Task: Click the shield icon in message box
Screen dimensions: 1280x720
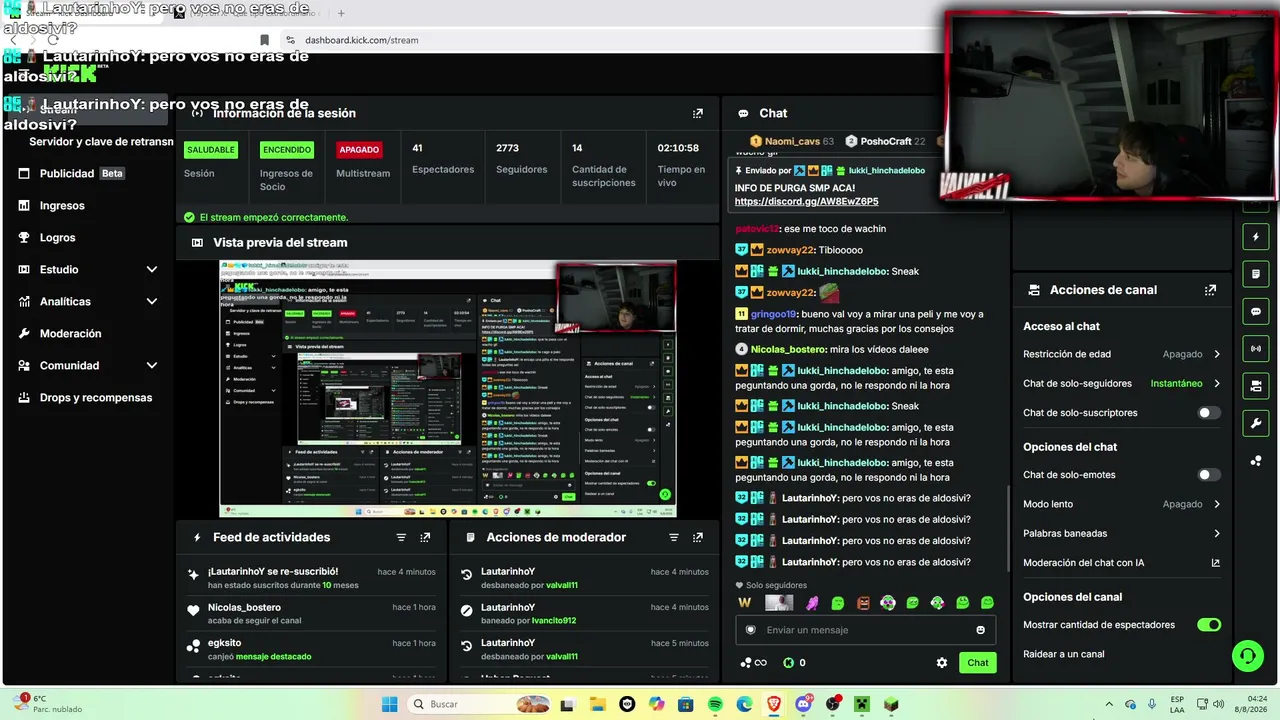Action: (751, 630)
